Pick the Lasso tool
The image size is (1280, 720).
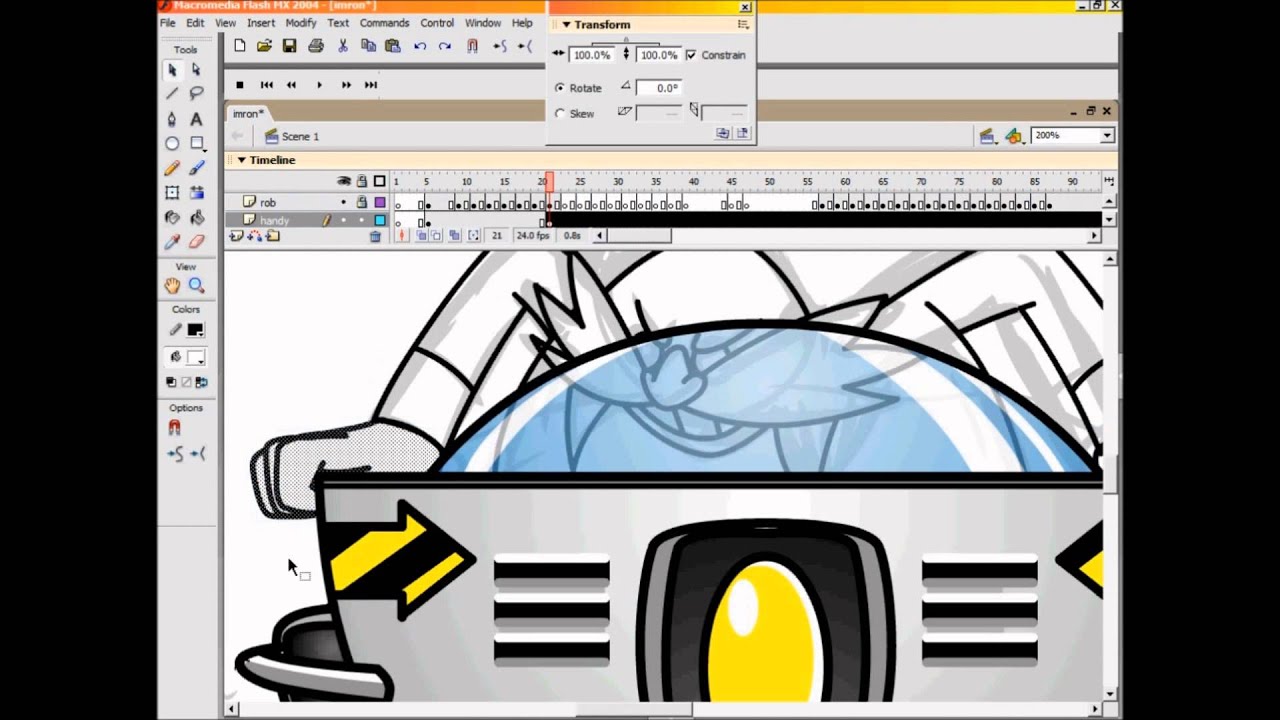pos(196,93)
